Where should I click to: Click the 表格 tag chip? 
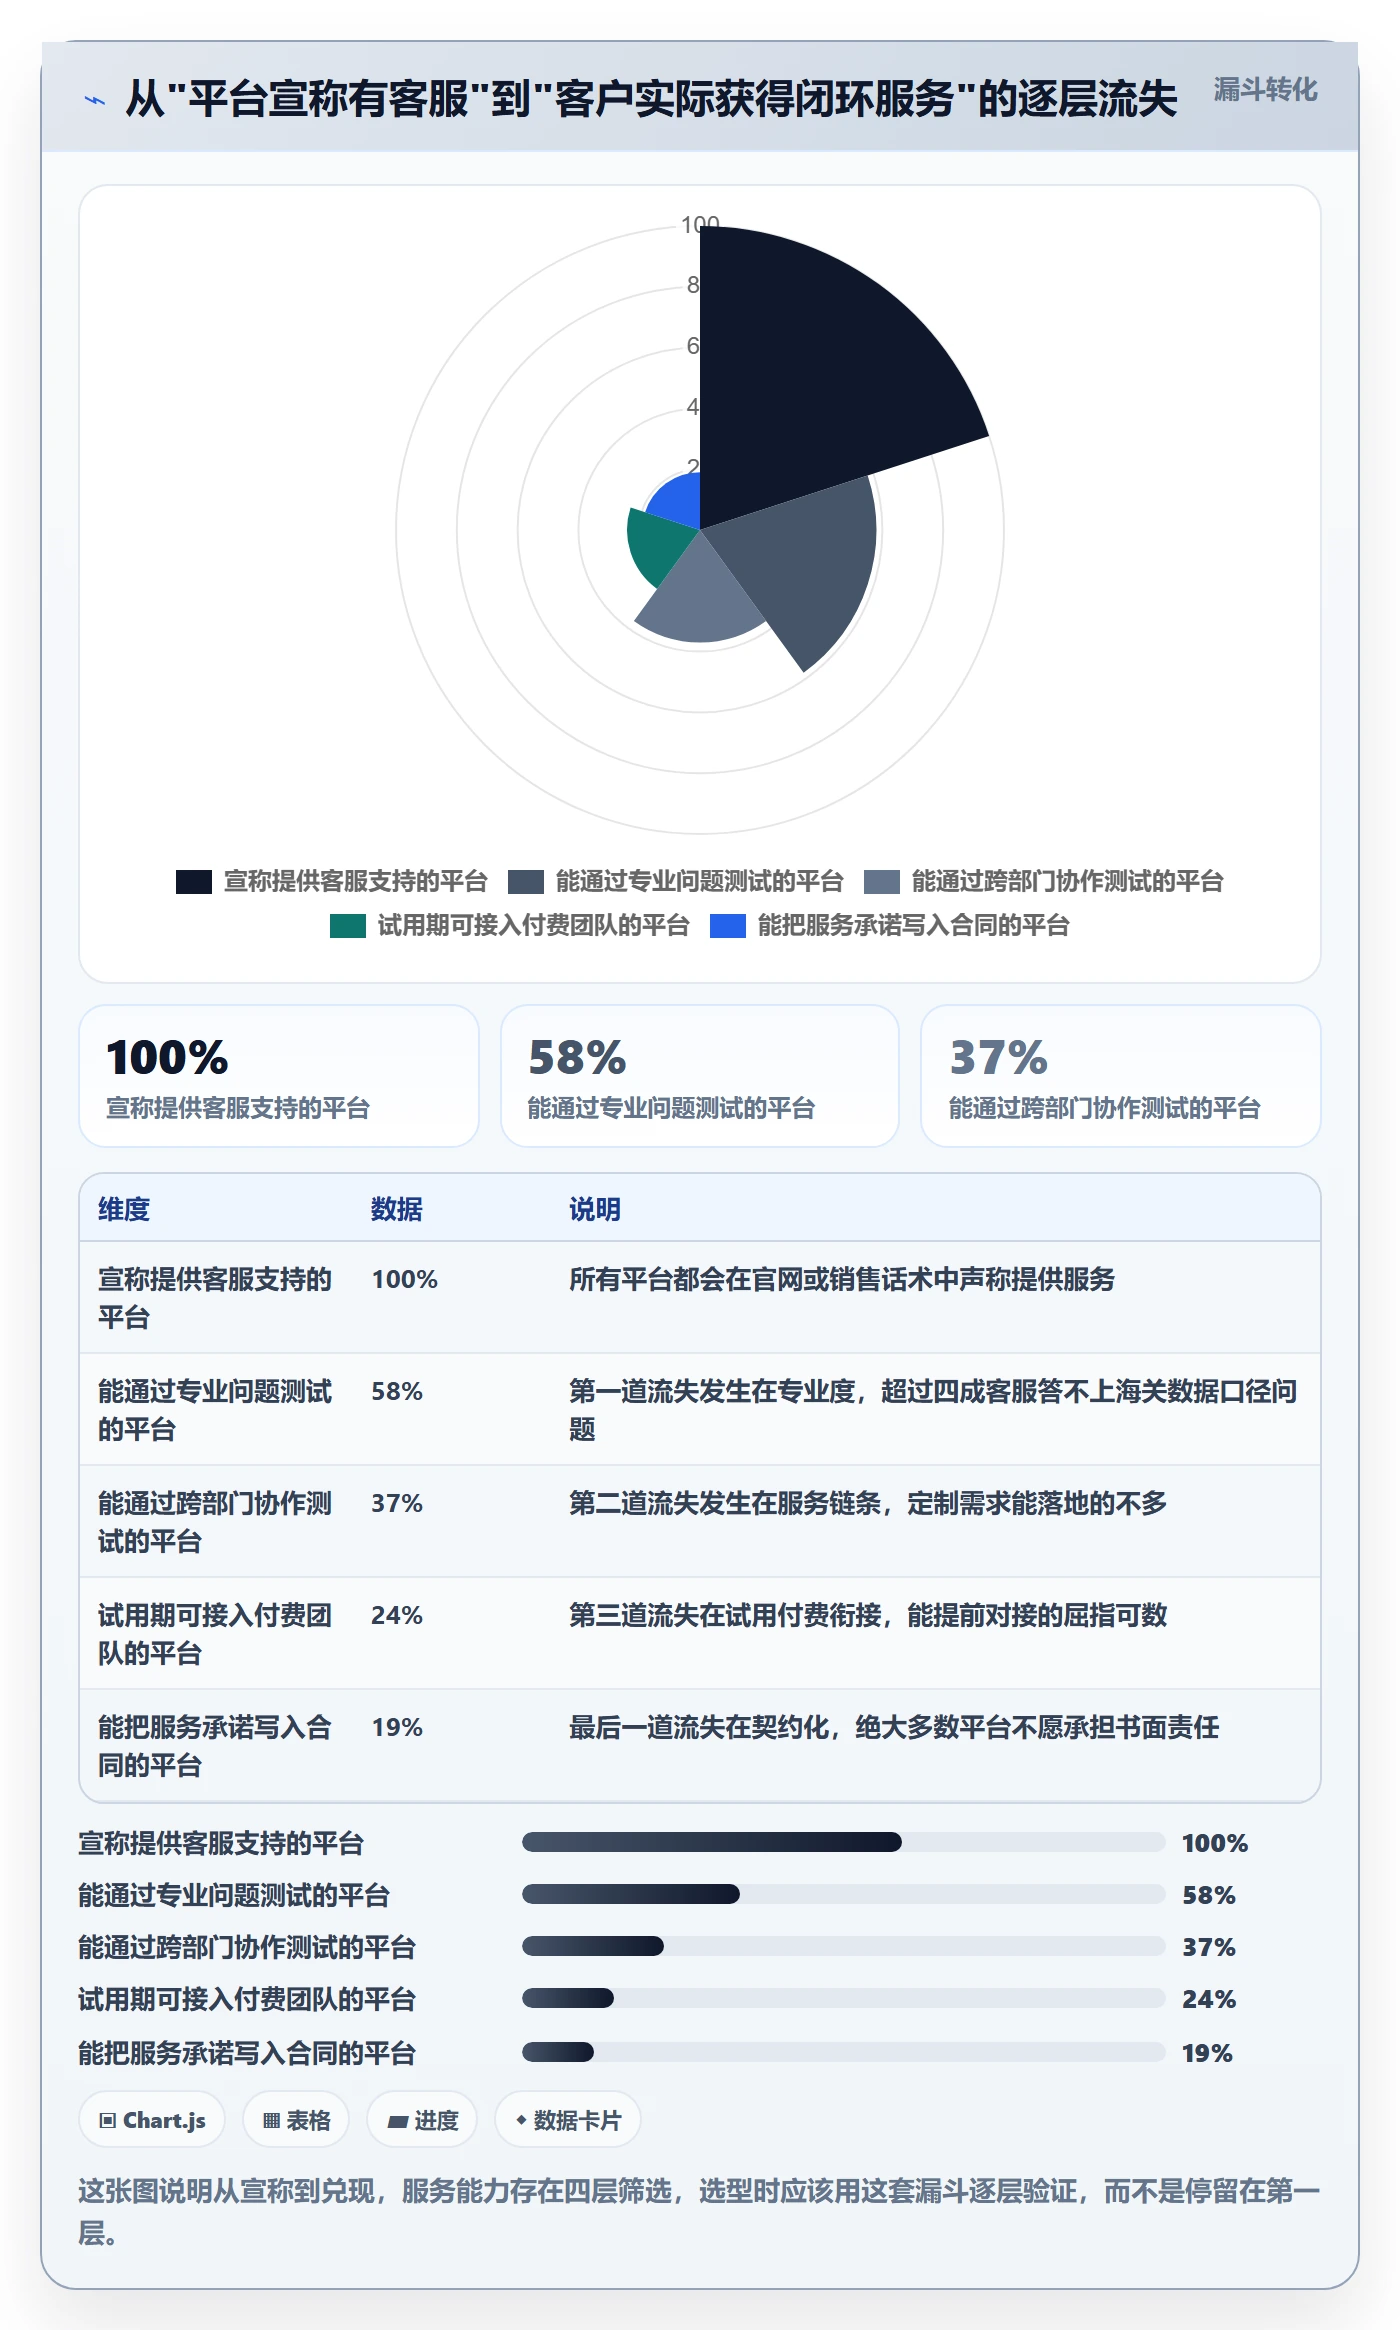(296, 2120)
